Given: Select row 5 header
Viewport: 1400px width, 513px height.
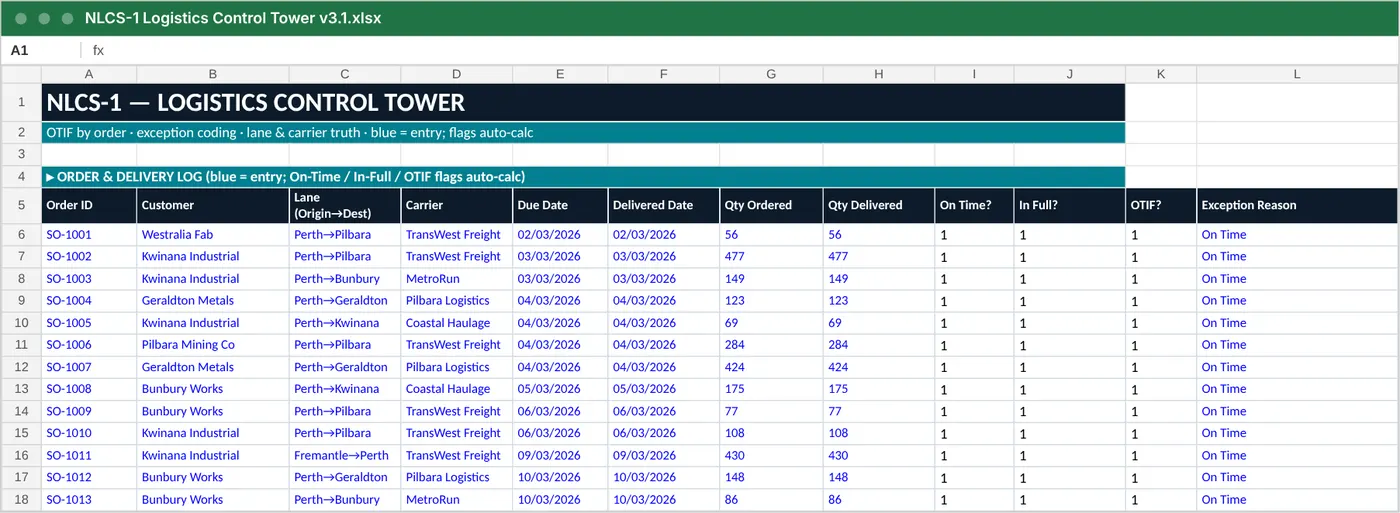Looking at the screenshot, I should point(21,205).
